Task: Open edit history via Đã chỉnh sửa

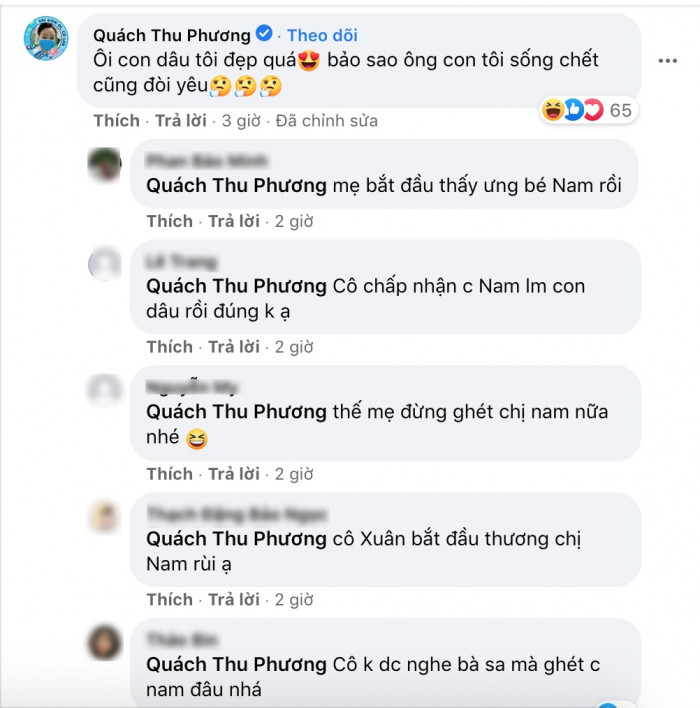Action: pyautogui.click(x=327, y=121)
